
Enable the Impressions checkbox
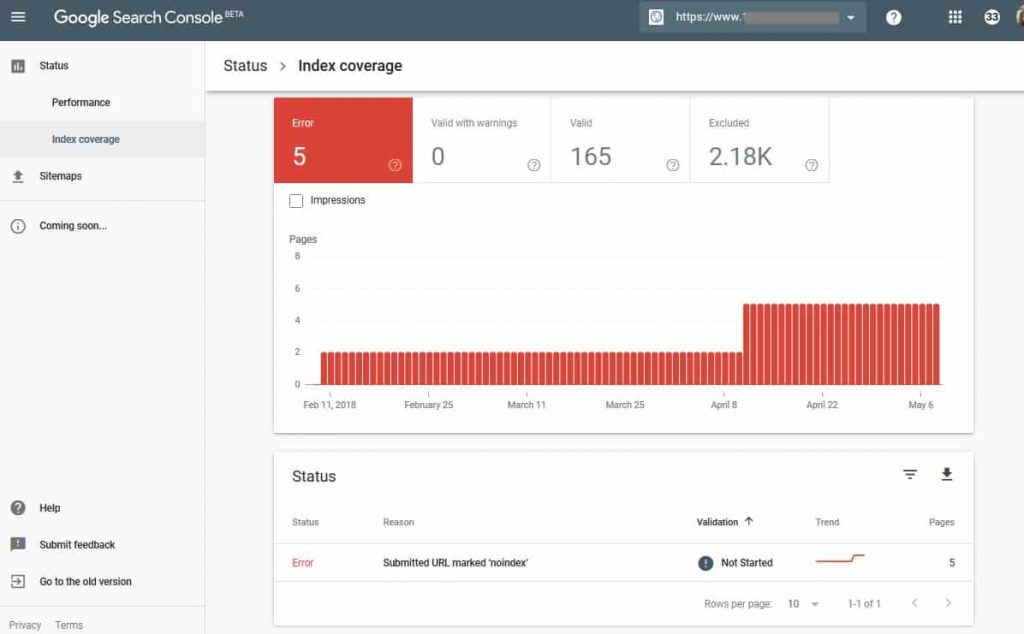296,200
